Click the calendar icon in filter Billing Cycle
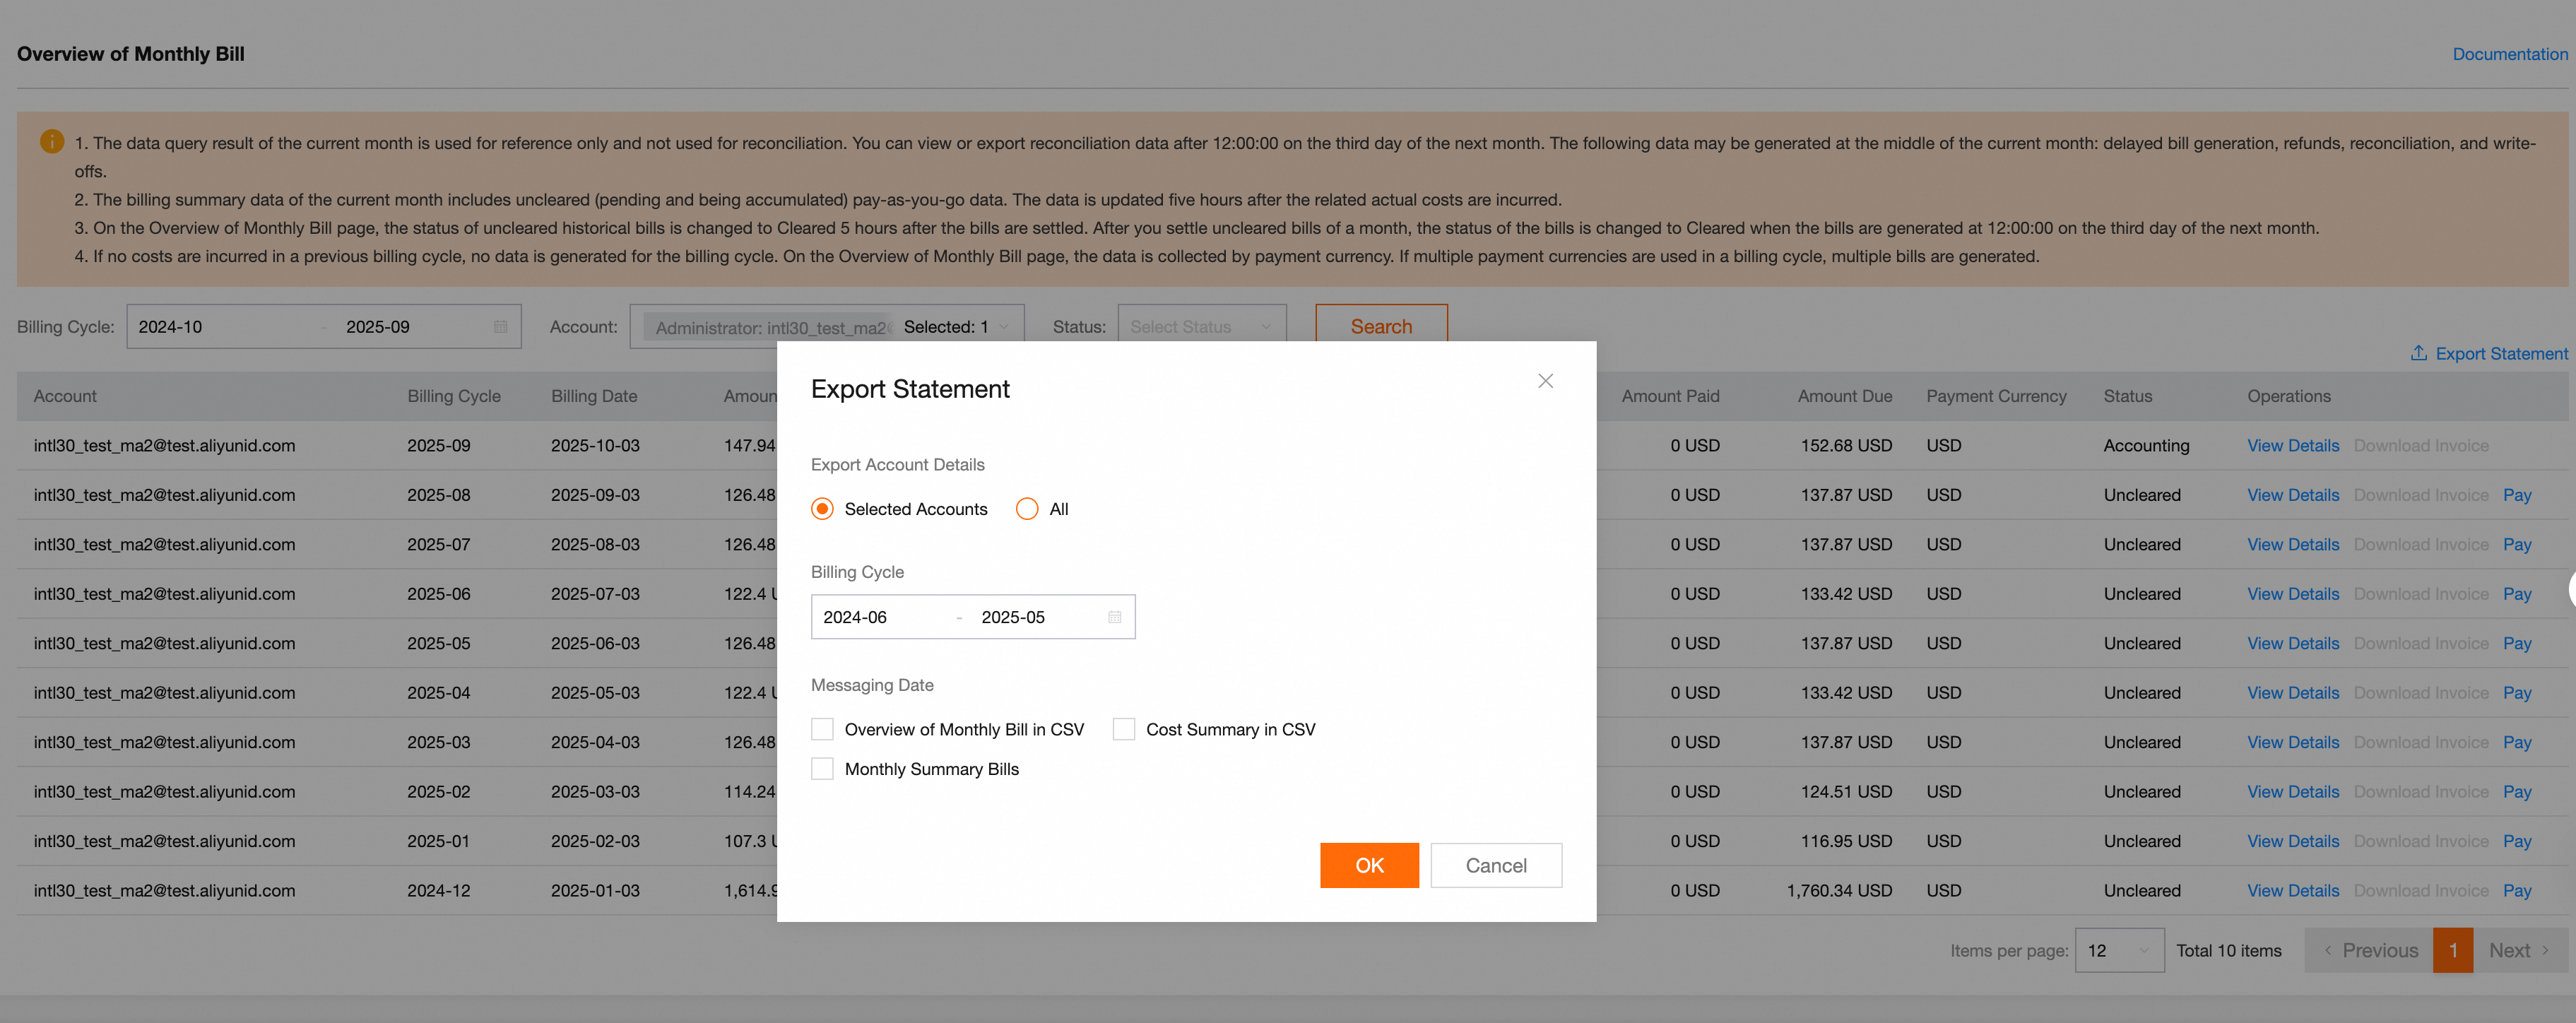 [x=501, y=327]
